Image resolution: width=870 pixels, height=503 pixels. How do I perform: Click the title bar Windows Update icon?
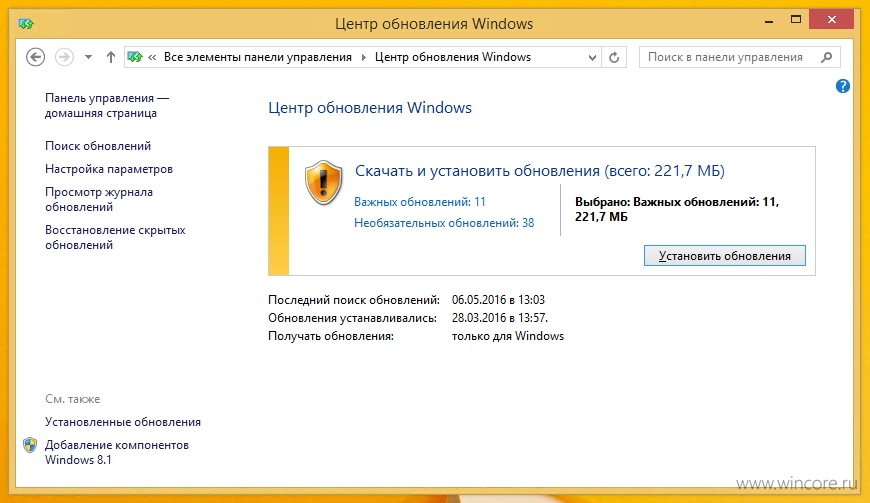click(26, 24)
